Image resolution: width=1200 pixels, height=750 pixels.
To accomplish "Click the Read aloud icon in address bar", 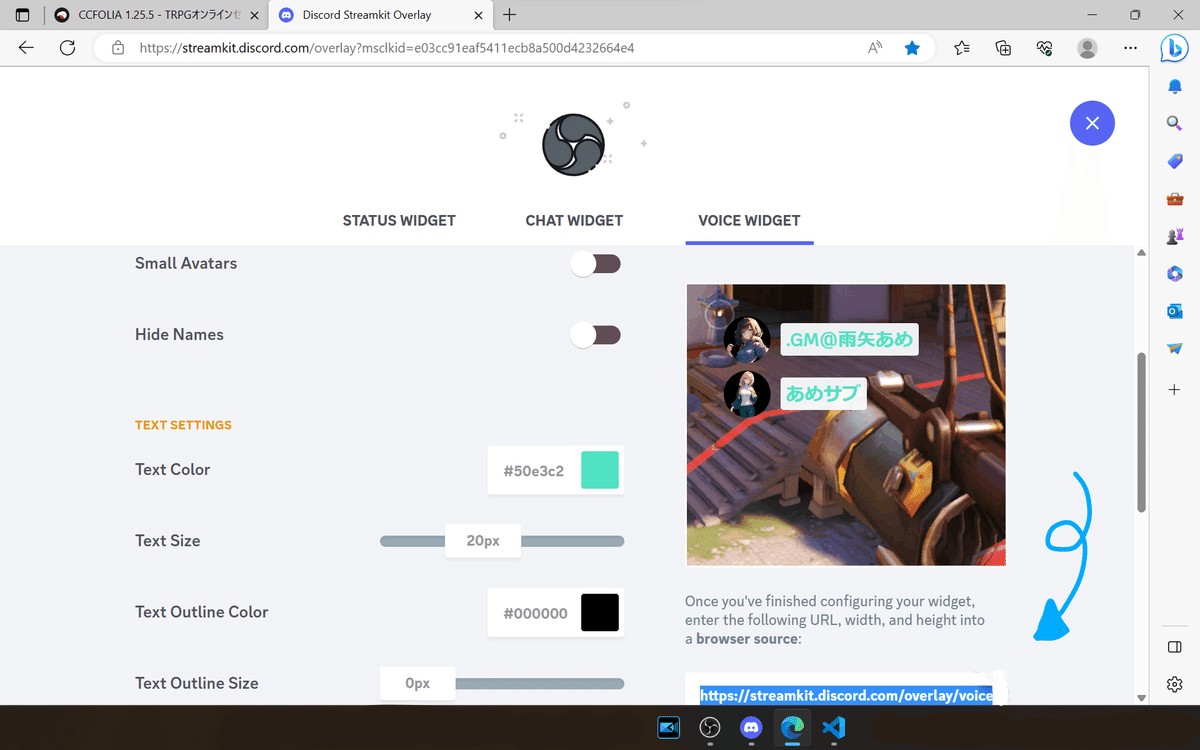I will pos(875,48).
